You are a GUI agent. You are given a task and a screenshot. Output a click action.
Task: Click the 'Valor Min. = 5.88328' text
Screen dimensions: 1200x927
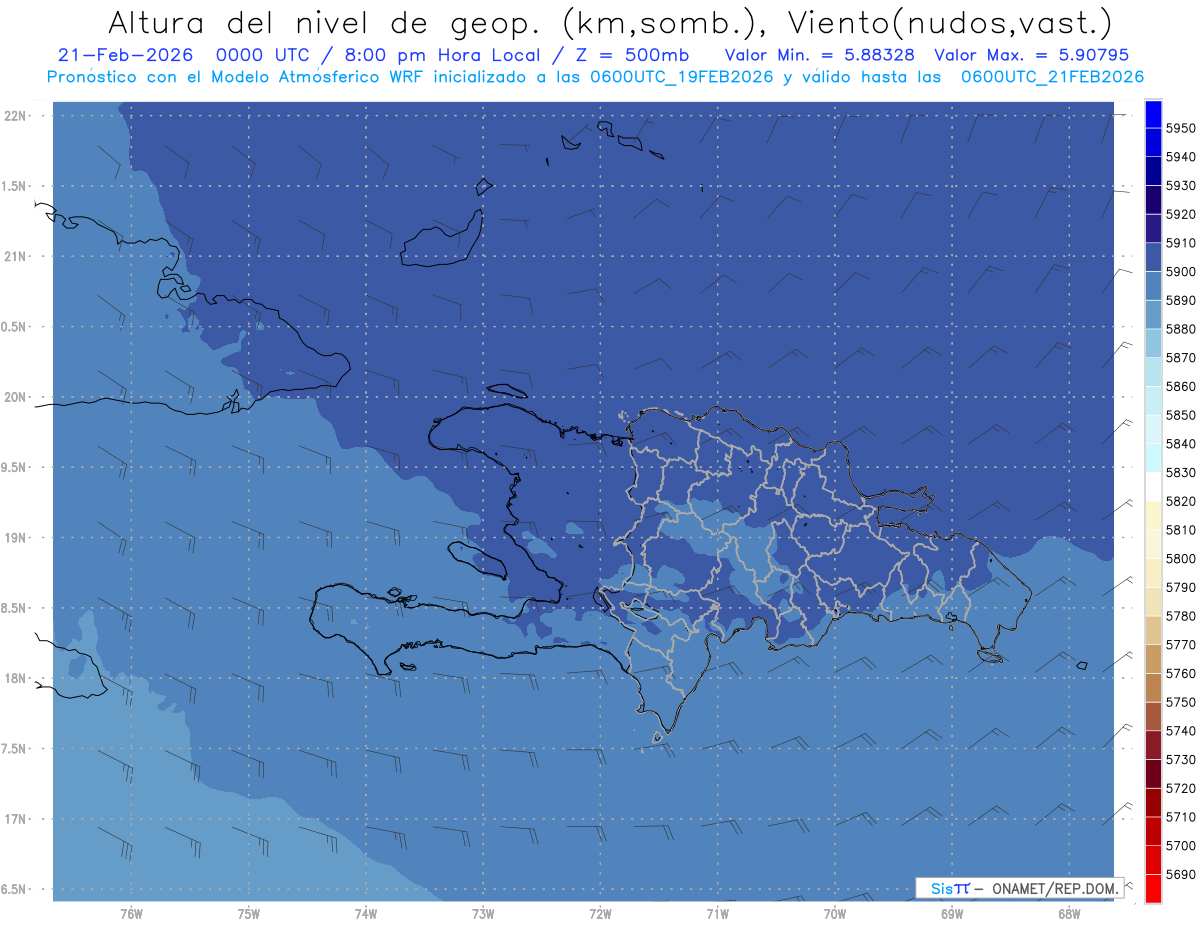click(819, 55)
